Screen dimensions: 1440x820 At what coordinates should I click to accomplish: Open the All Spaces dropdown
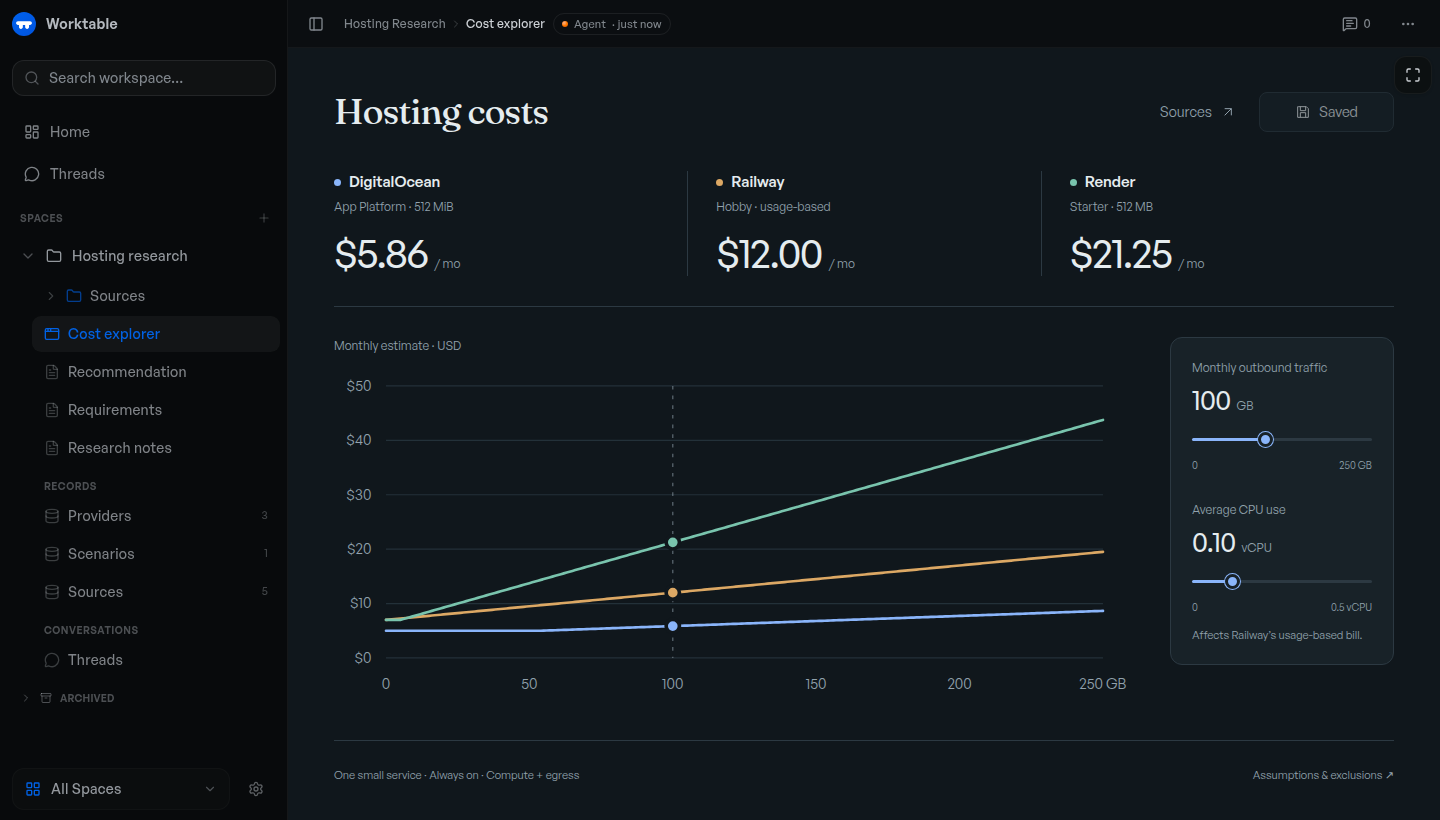point(121,789)
